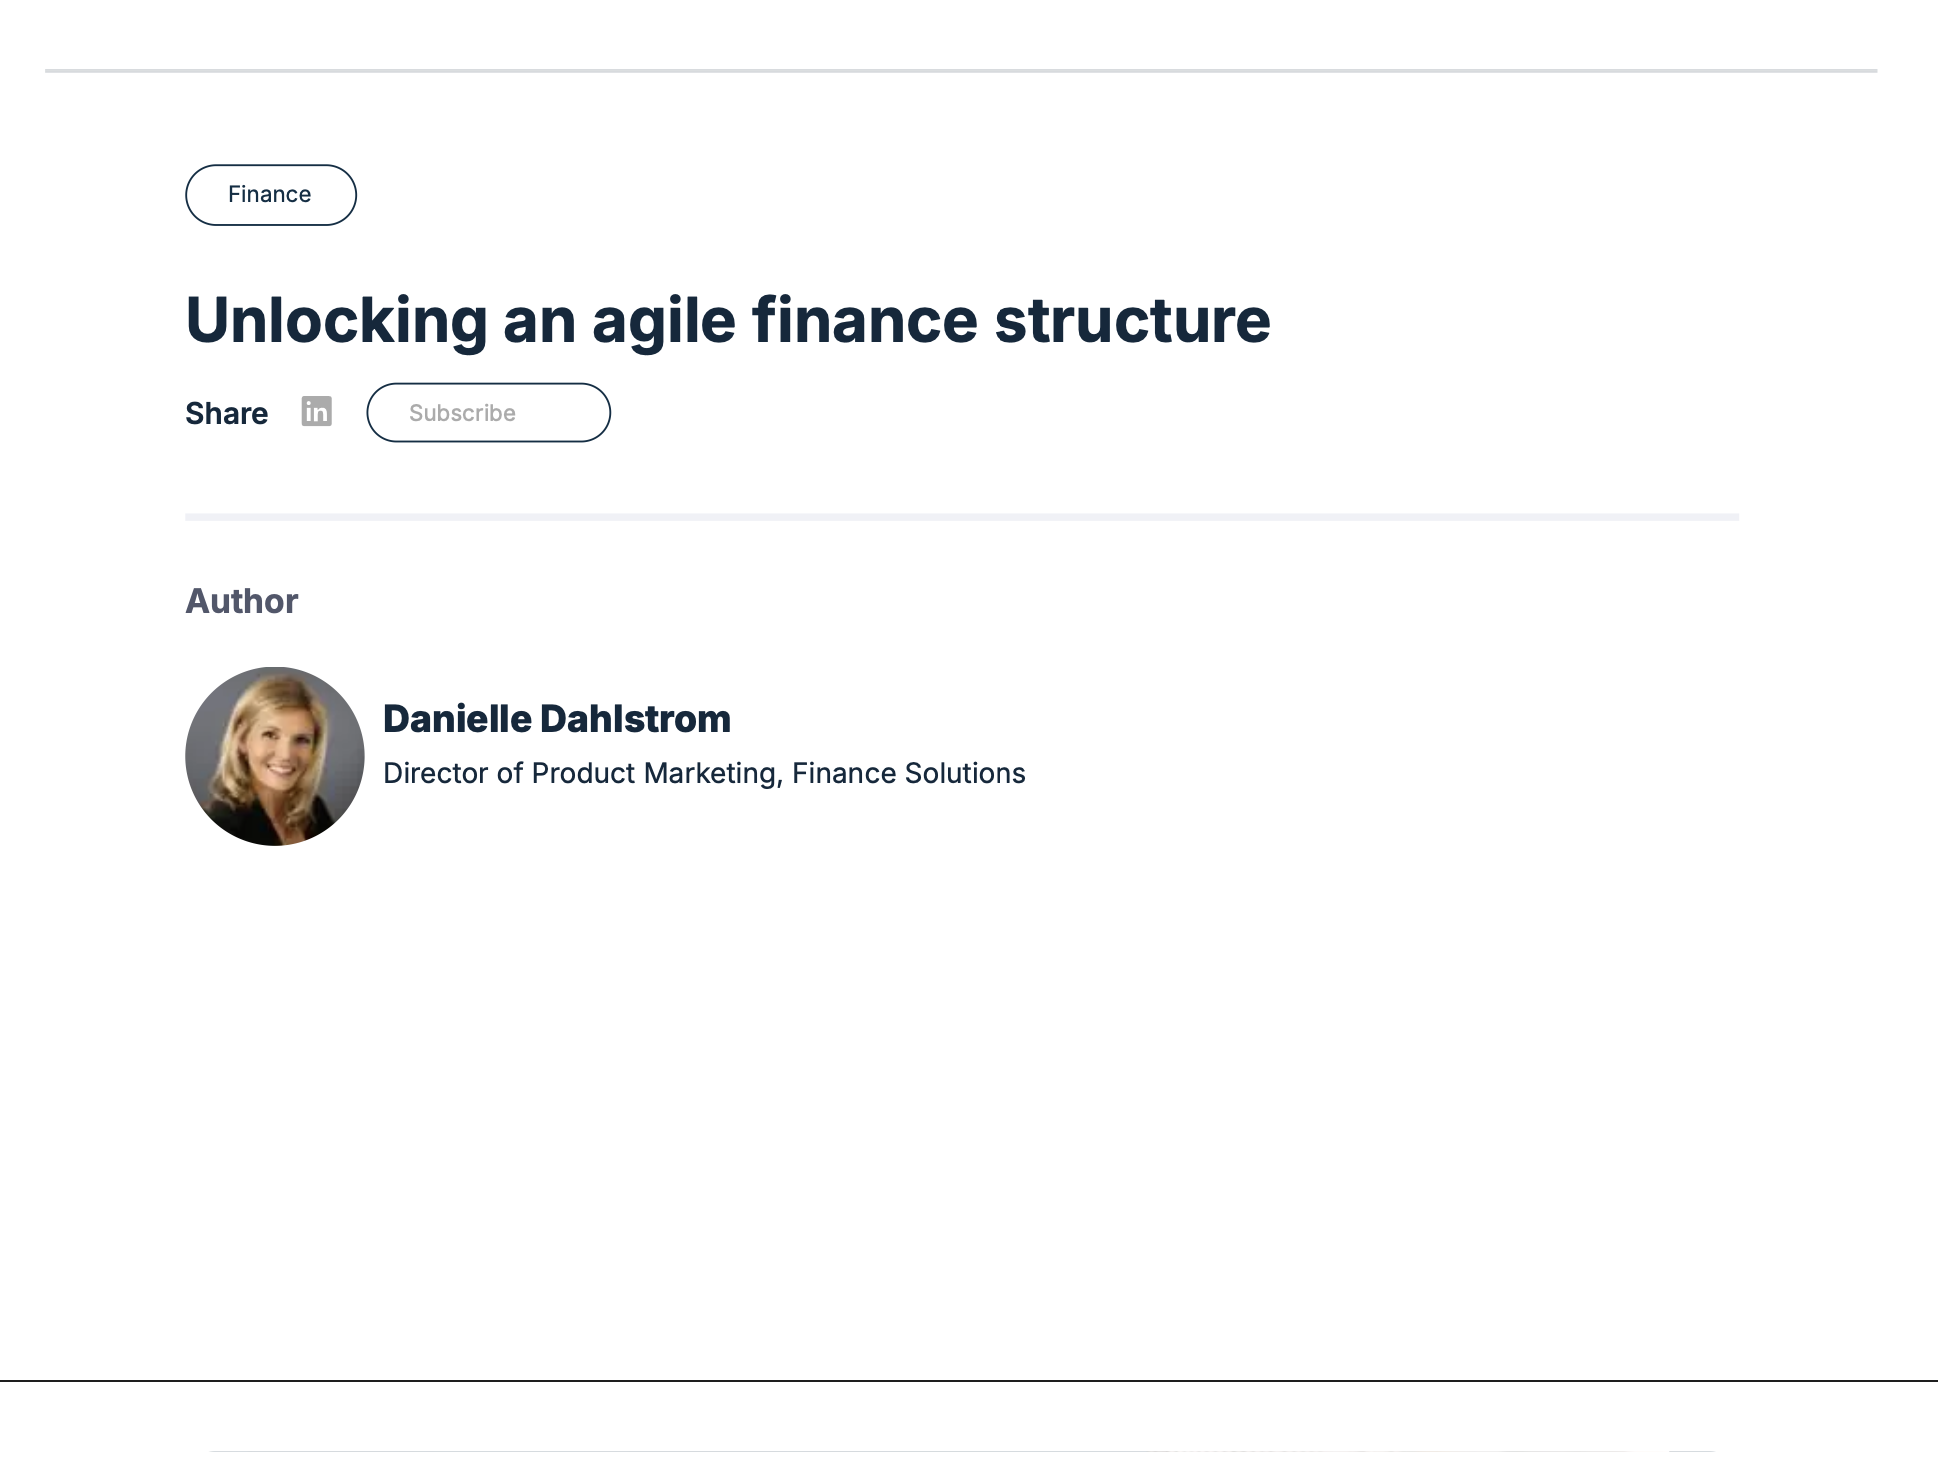
Task: Click the article title heading
Action: [x=727, y=320]
